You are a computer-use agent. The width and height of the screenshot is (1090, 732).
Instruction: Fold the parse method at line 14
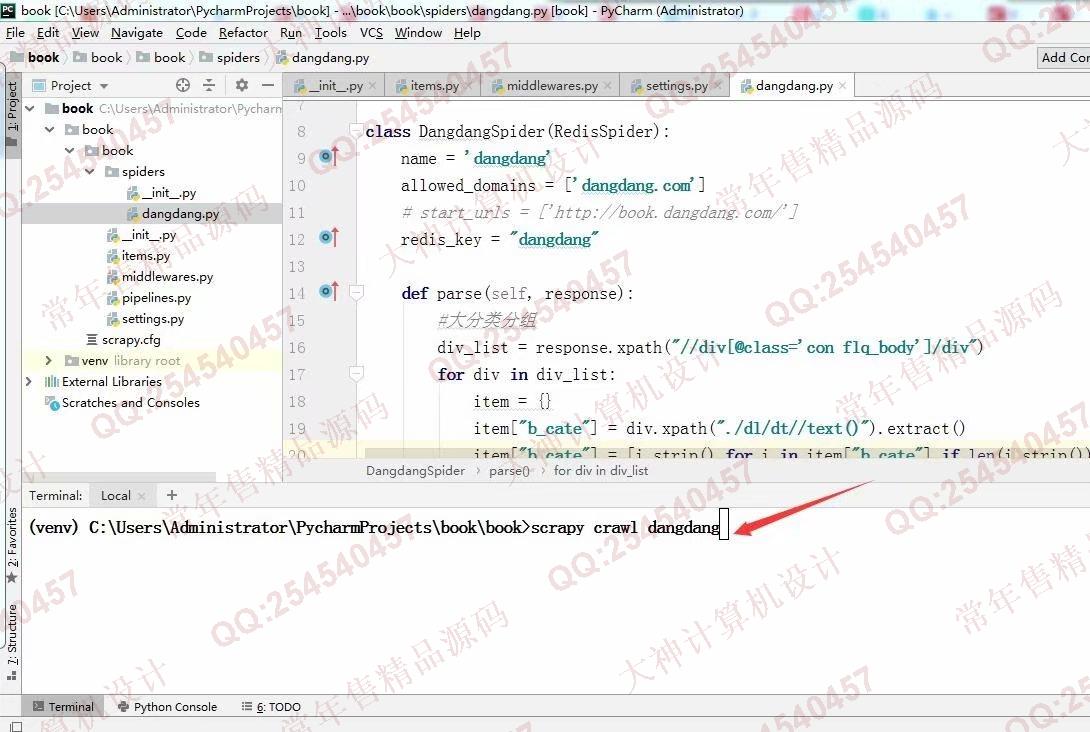pyautogui.click(x=356, y=293)
